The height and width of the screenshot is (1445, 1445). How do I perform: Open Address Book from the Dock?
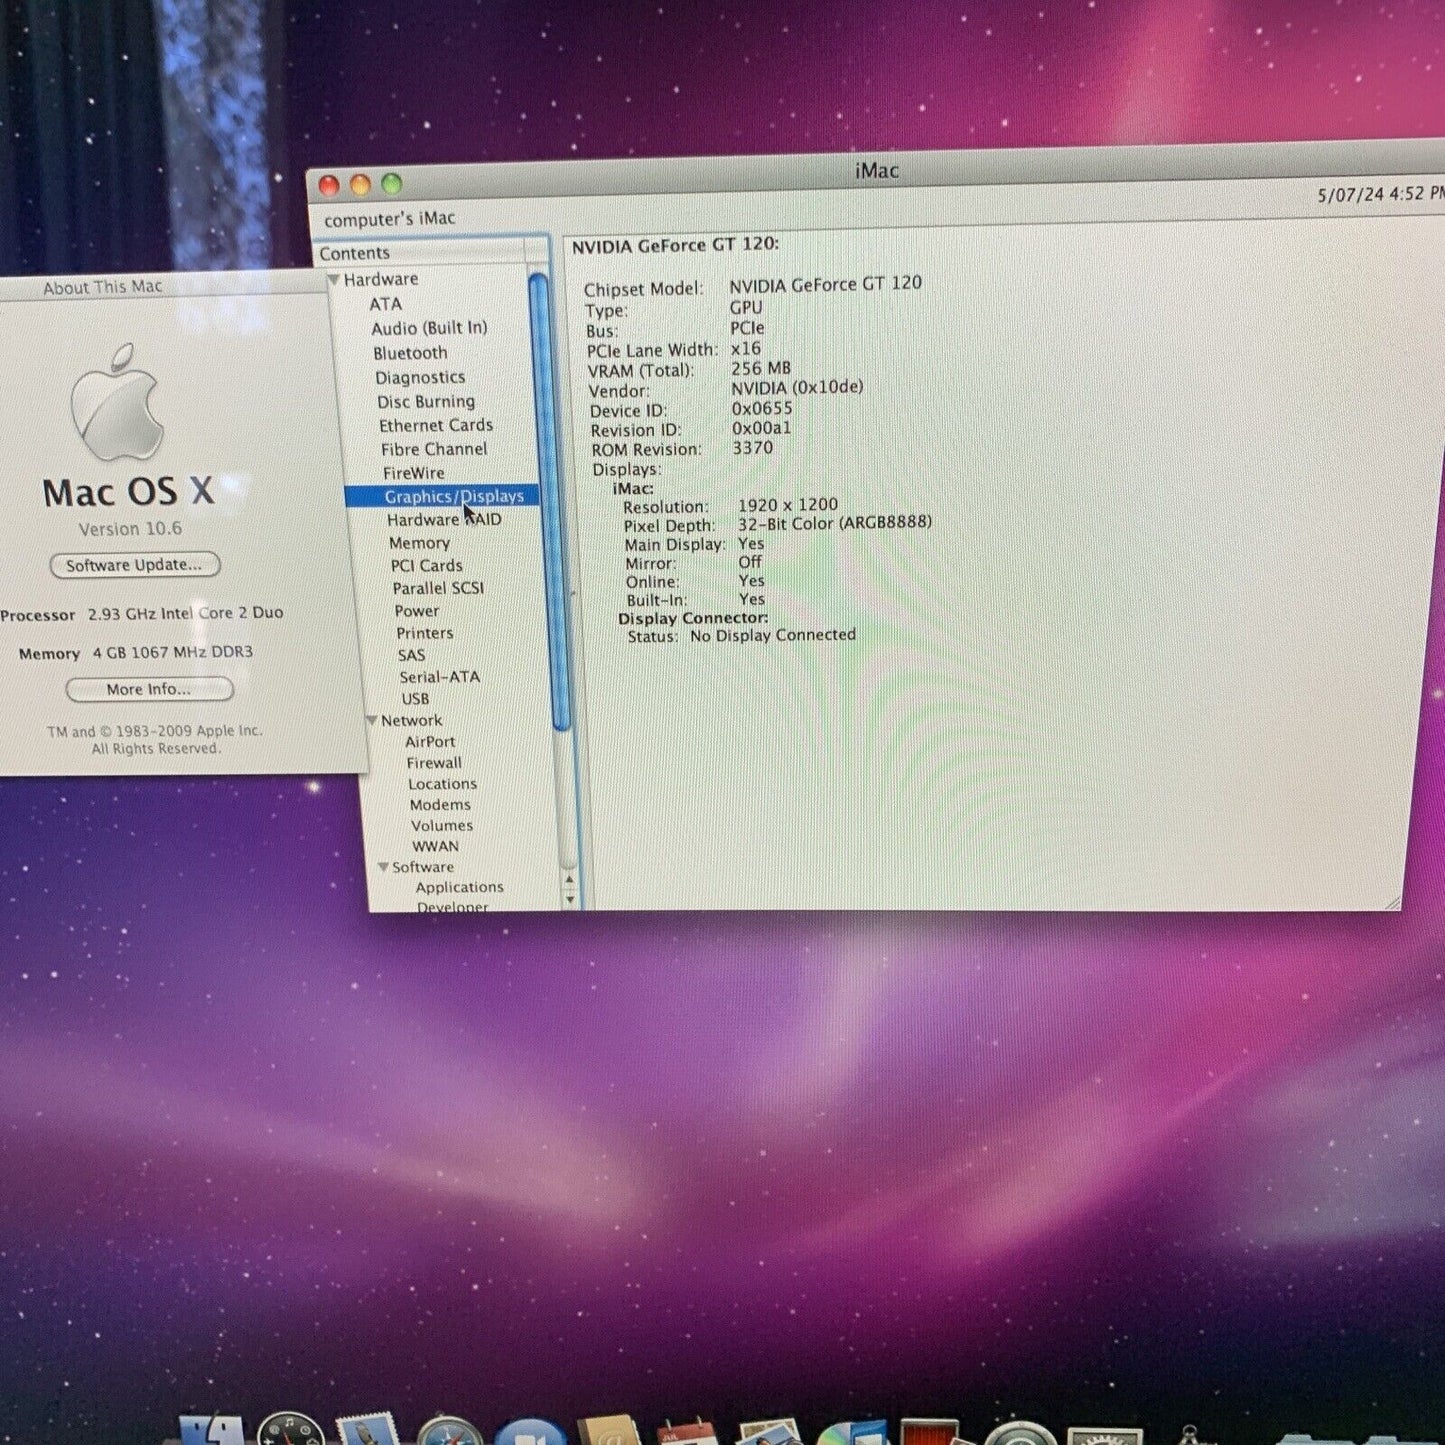coord(608,1430)
